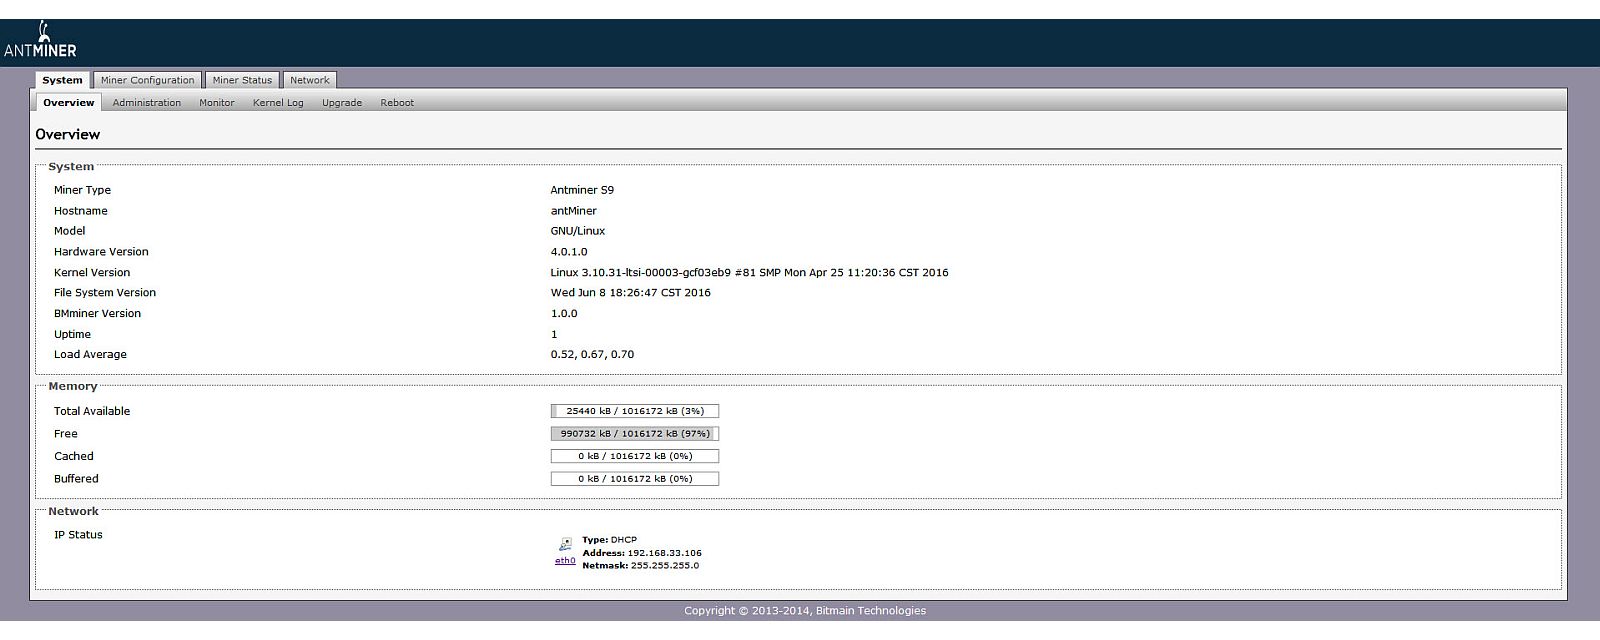Click the Bitmain Technologies copyright footer
1600x640 pixels.
[805, 611]
